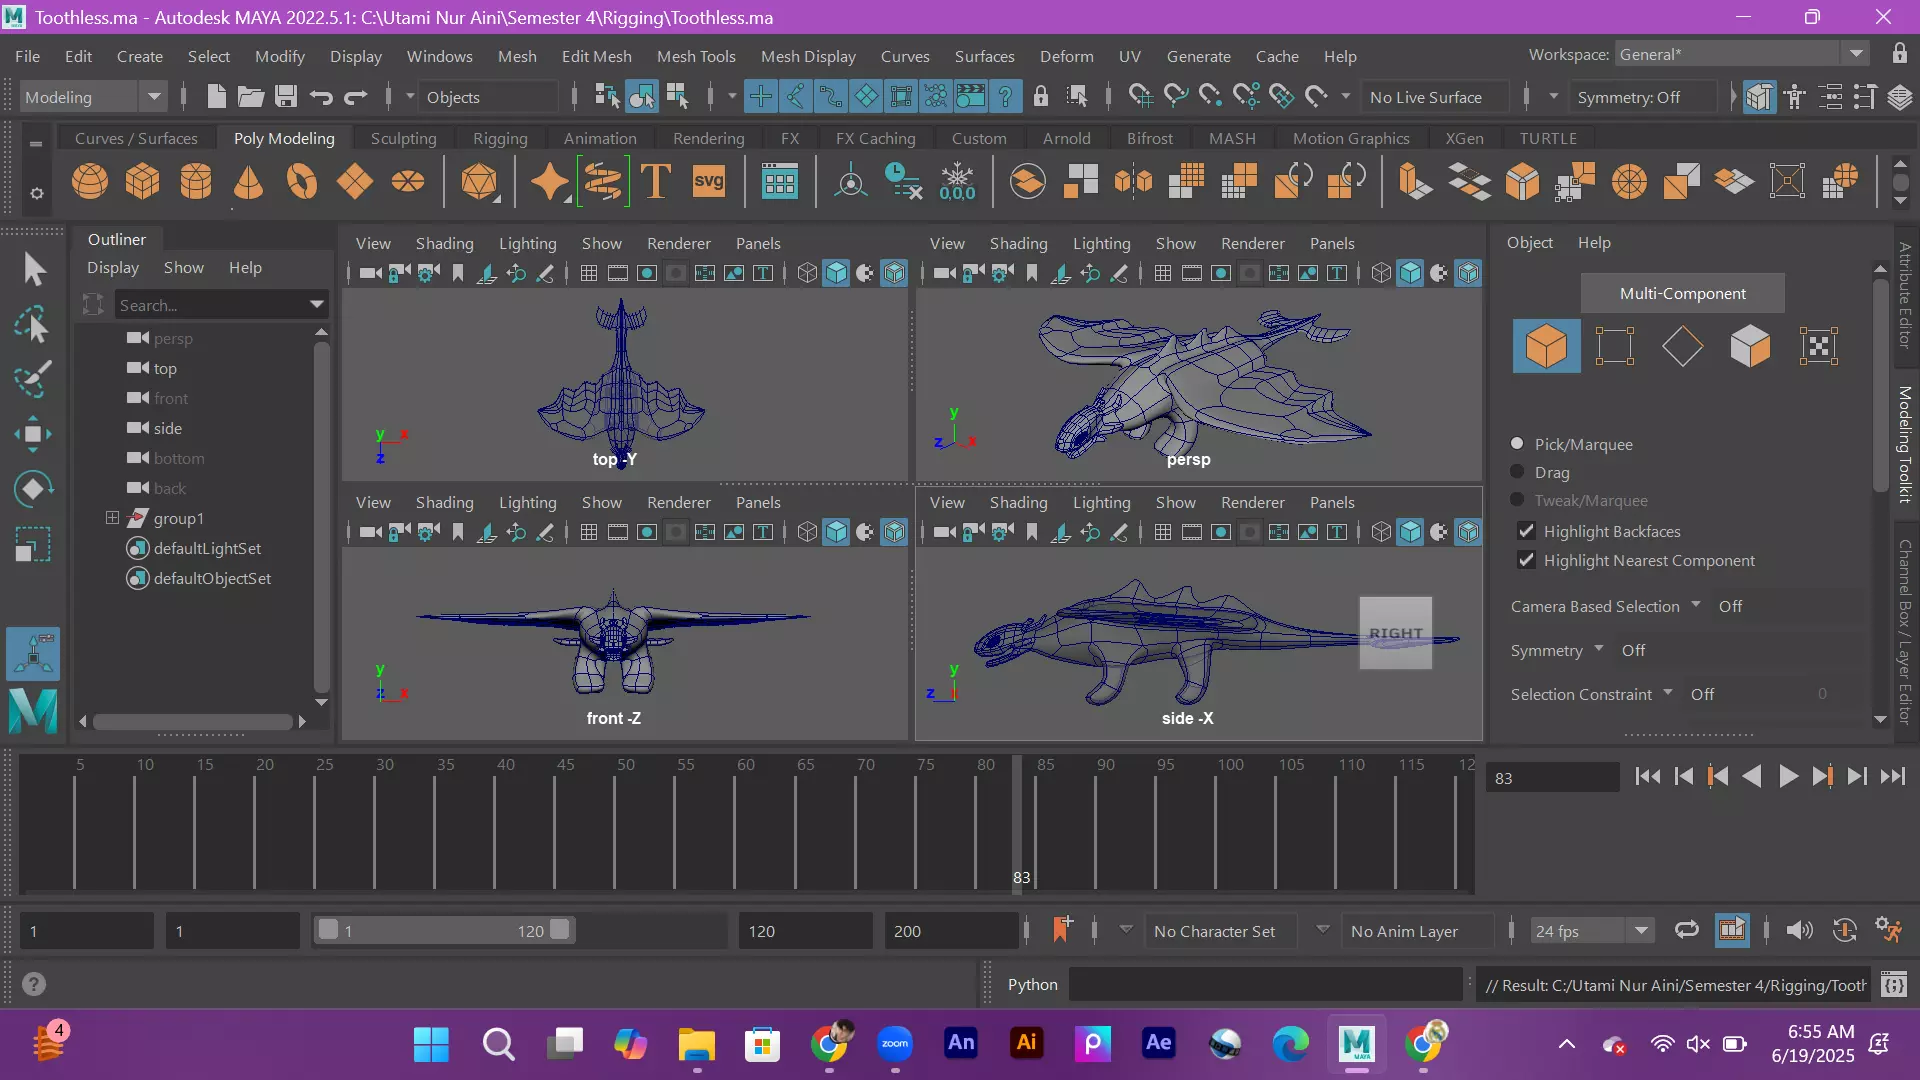The image size is (1920, 1080).
Task: Toggle Highlight Nearest Component checkbox
Action: tap(1526, 560)
